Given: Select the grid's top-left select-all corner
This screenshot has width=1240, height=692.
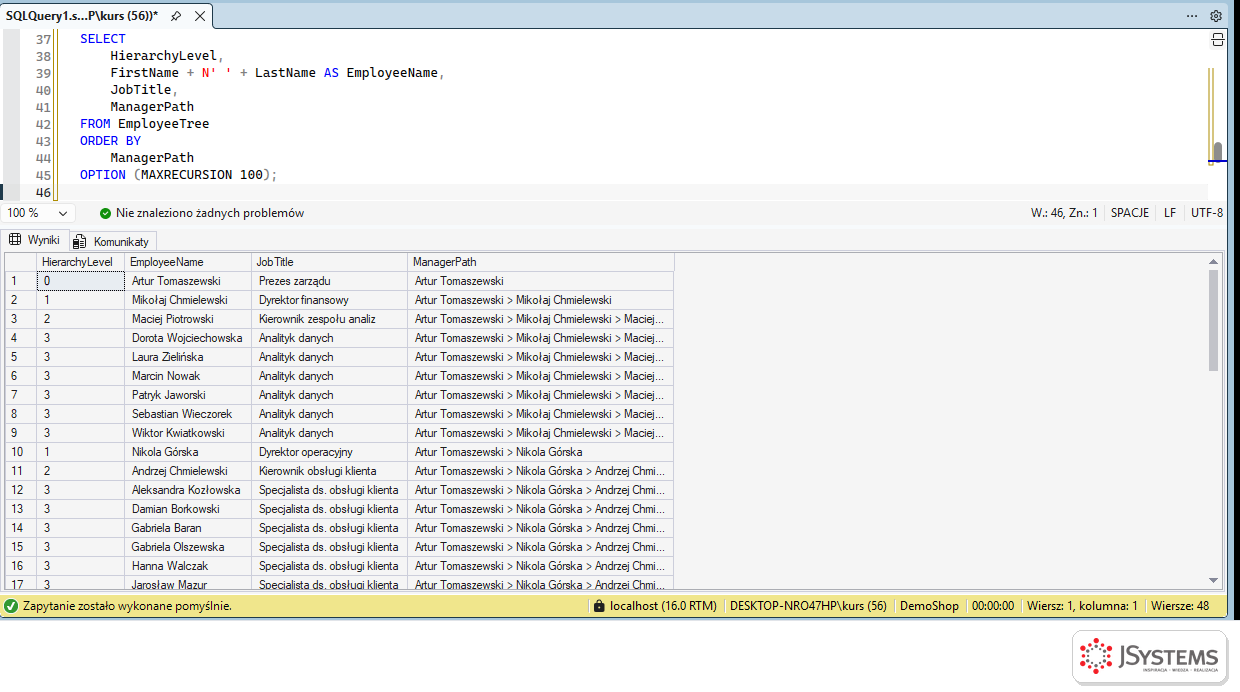Looking at the screenshot, I should pos(21,262).
